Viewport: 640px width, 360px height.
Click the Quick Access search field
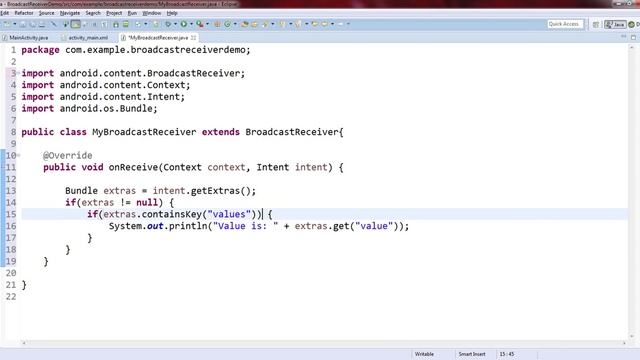(565, 24)
